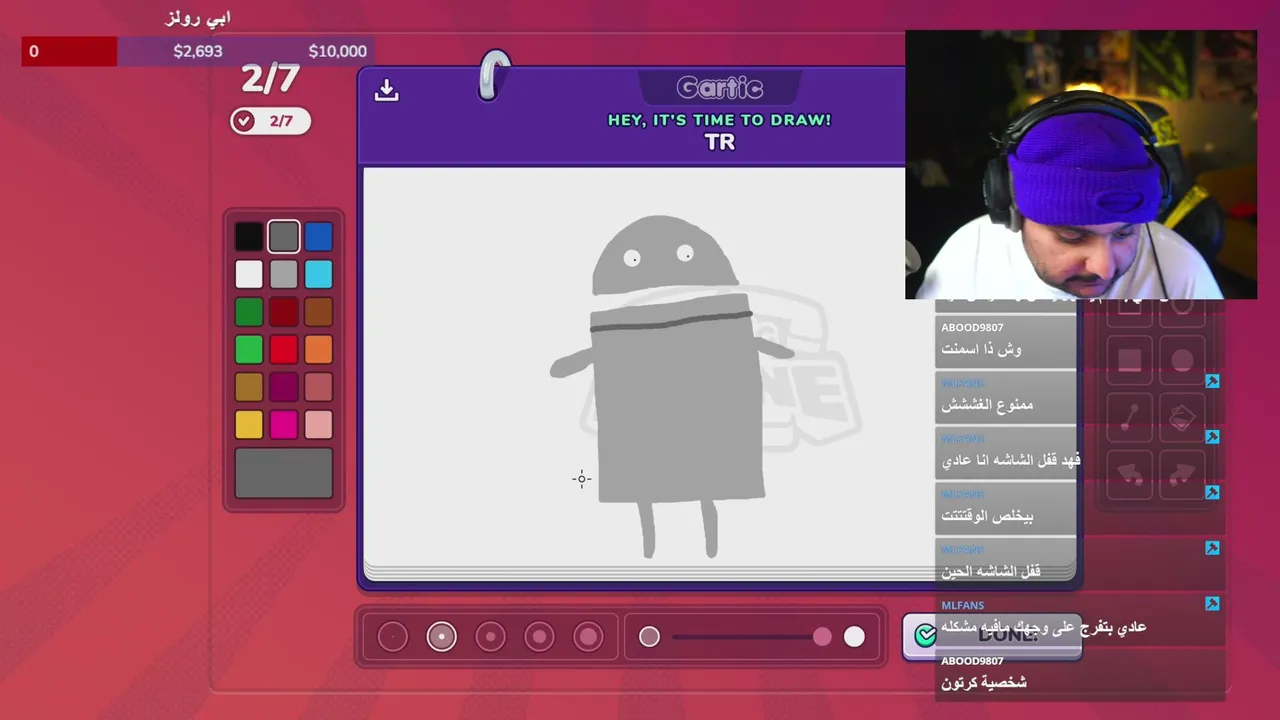Click the low-opacity circle at slider start

(x=649, y=636)
